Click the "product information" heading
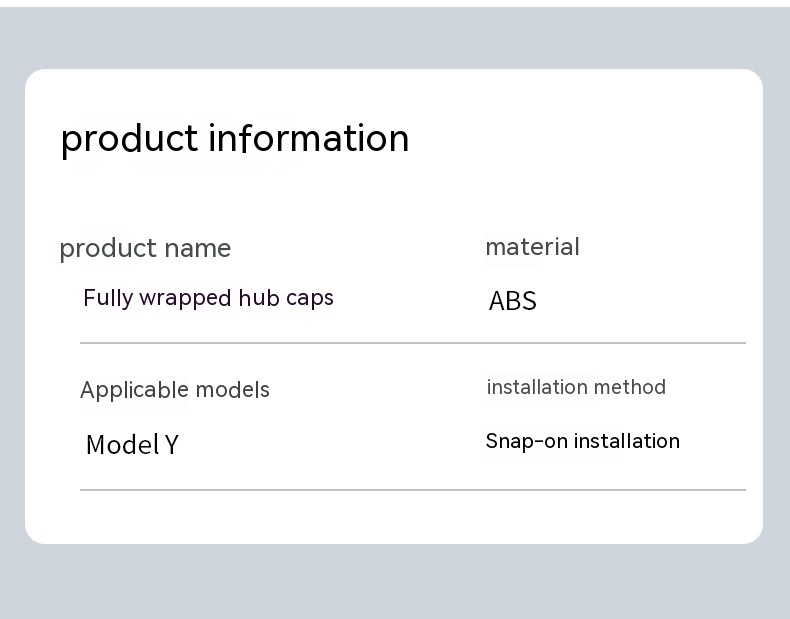This screenshot has width=790, height=619. [235, 138]
